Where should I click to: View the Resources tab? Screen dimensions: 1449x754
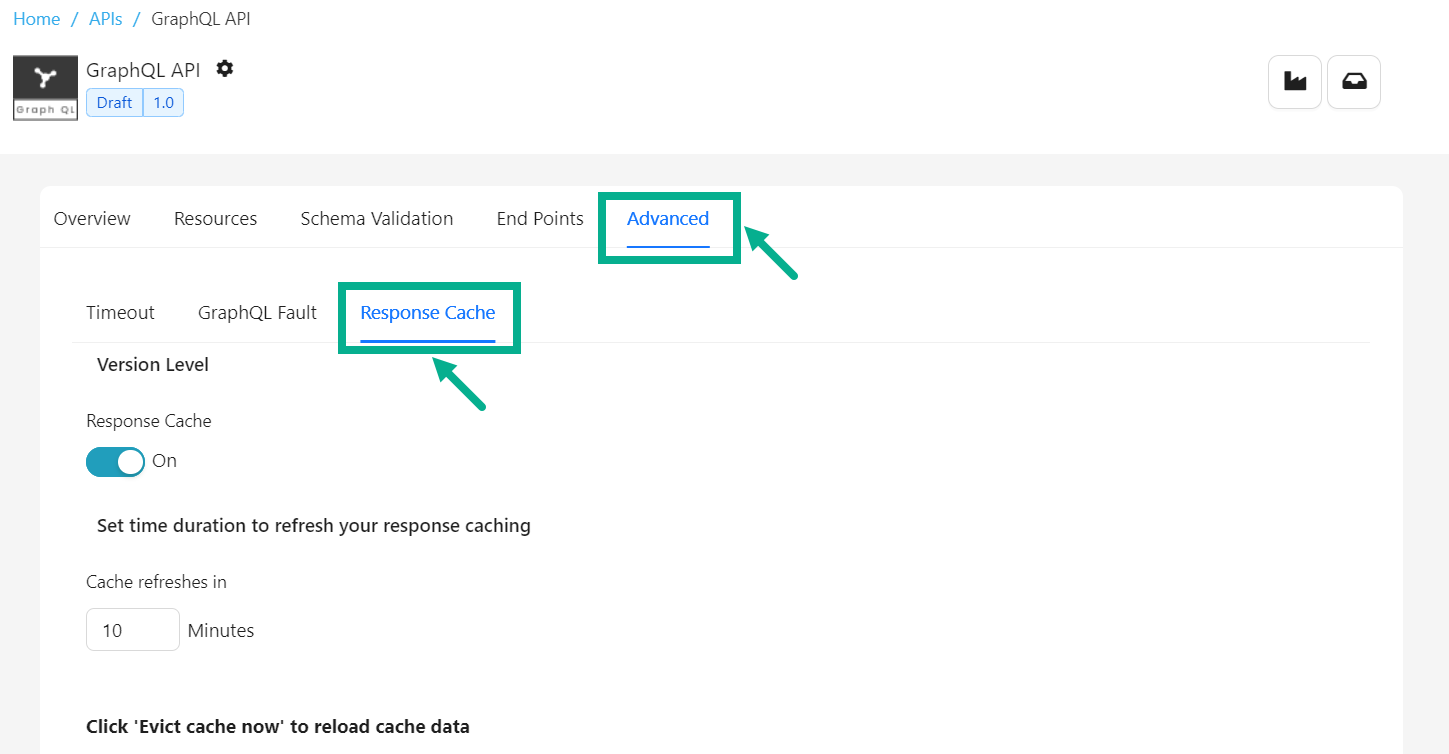click(x=215, y=218)
